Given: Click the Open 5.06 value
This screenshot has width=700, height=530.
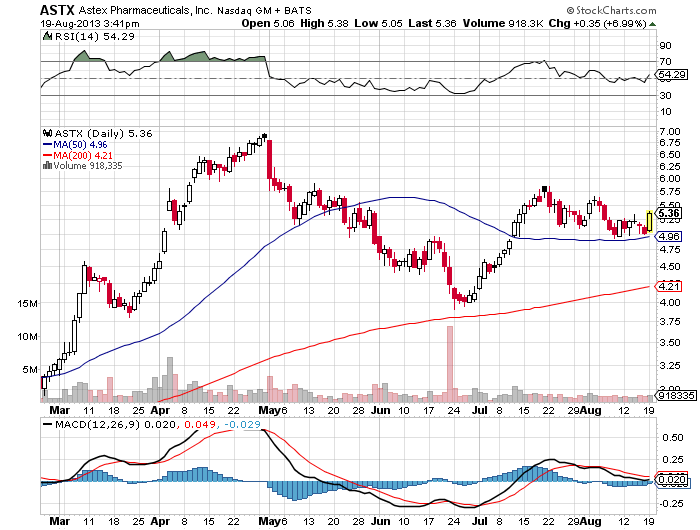Looking at the screenshot, I should pos(268,23).
